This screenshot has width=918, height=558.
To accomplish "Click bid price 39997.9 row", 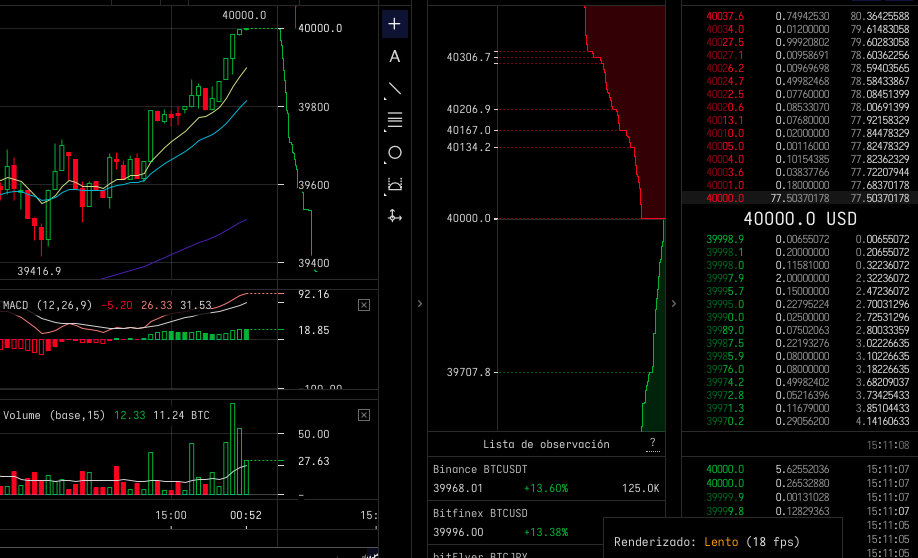I will [799, 278].
